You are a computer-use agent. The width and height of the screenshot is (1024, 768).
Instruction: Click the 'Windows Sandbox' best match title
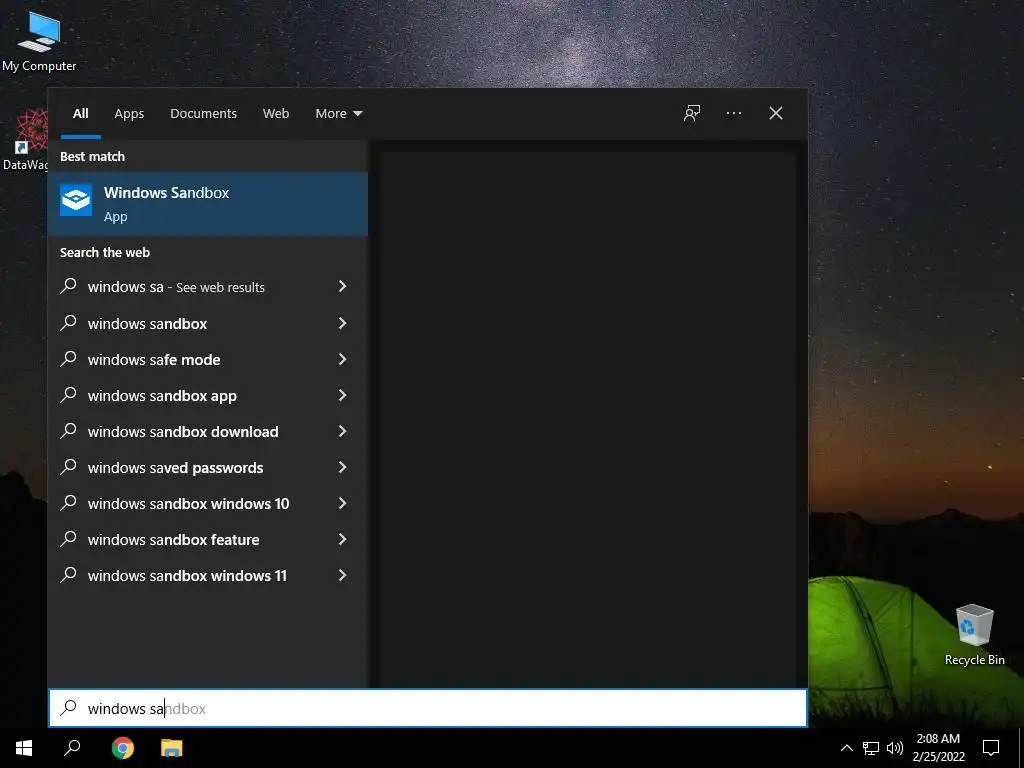point(167,193)
